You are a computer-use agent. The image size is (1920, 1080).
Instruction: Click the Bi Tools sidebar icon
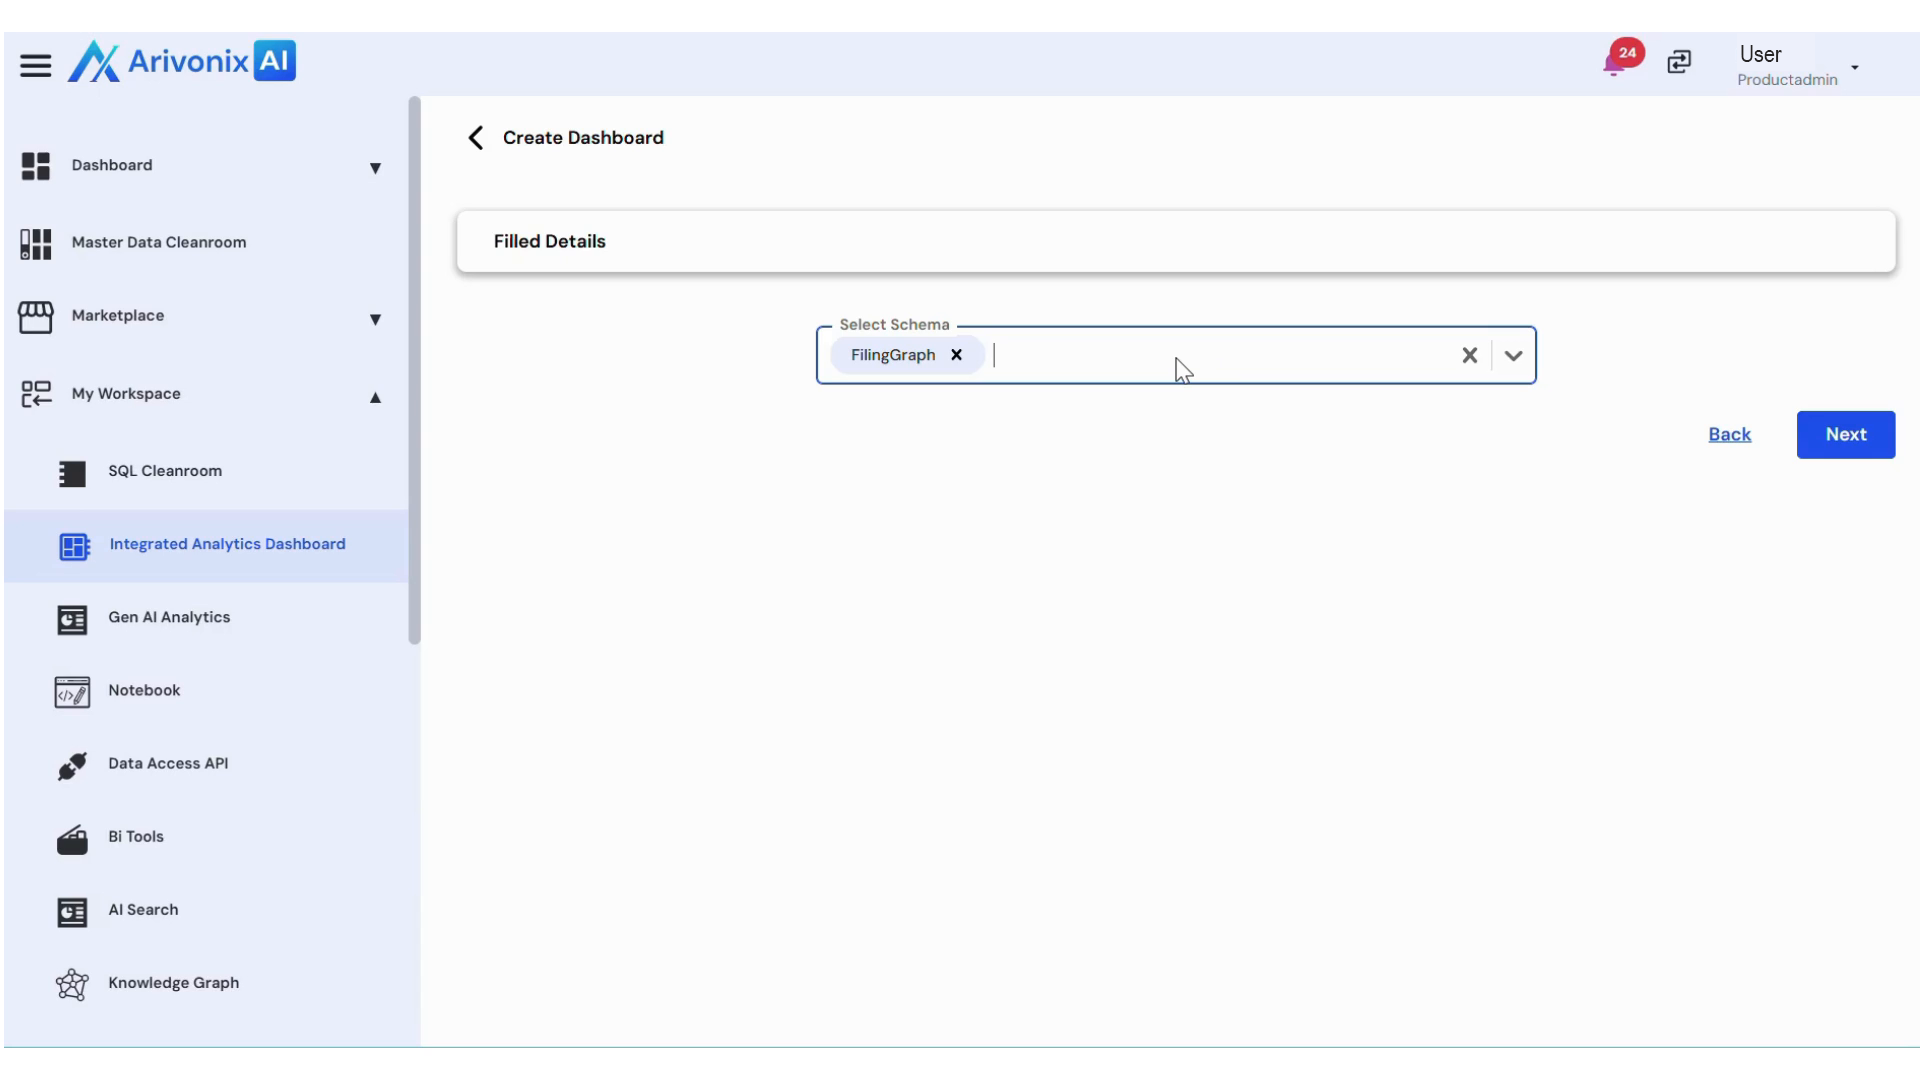coord(72,839)
